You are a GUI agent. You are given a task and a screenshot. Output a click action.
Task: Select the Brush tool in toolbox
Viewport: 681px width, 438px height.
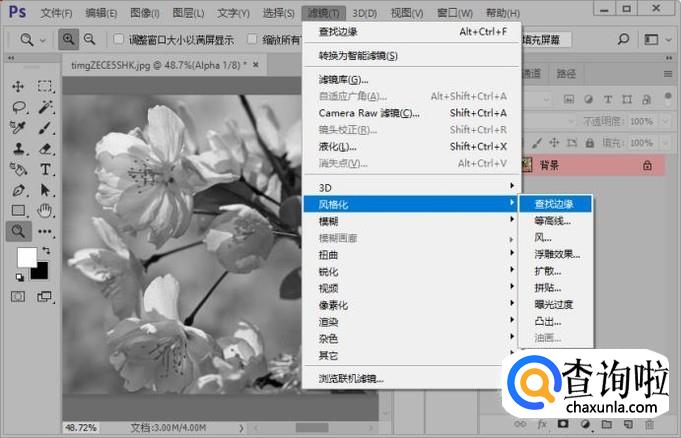[x=45, y=128]
